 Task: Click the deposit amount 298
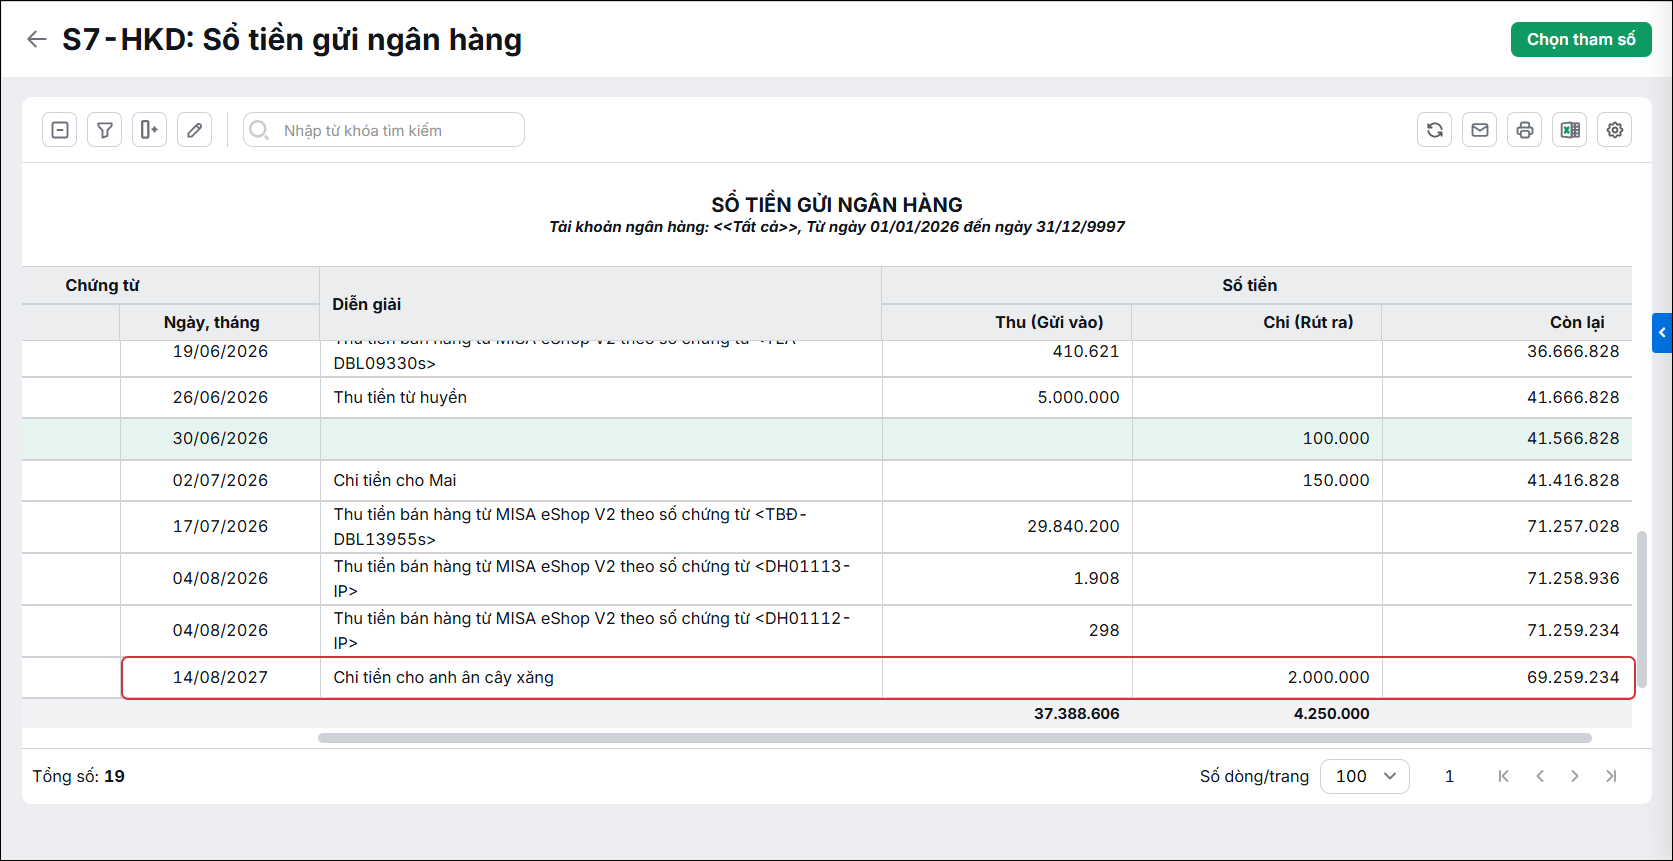(x=1104, y=630)
